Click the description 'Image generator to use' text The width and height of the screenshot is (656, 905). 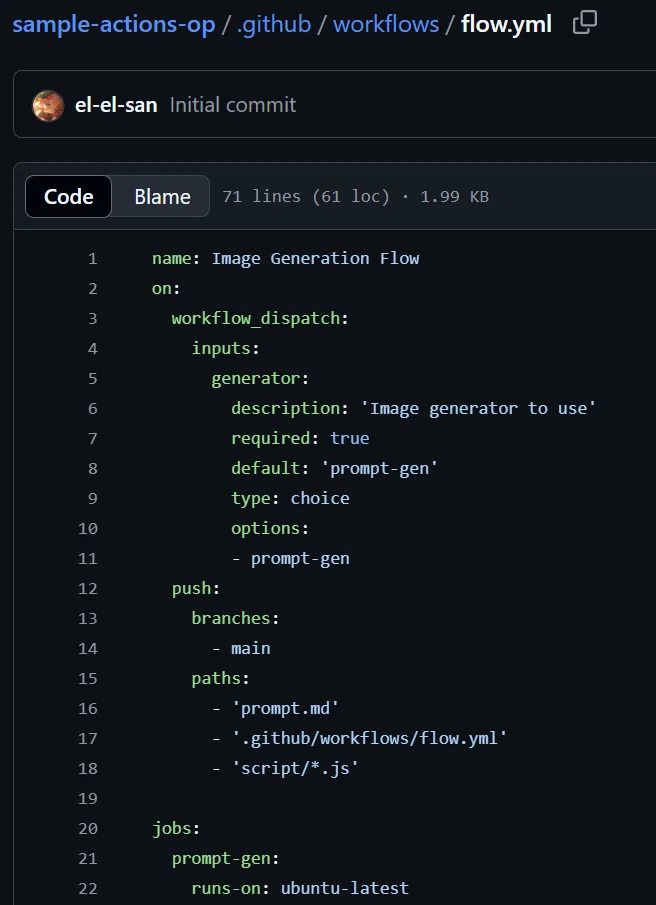478,409
